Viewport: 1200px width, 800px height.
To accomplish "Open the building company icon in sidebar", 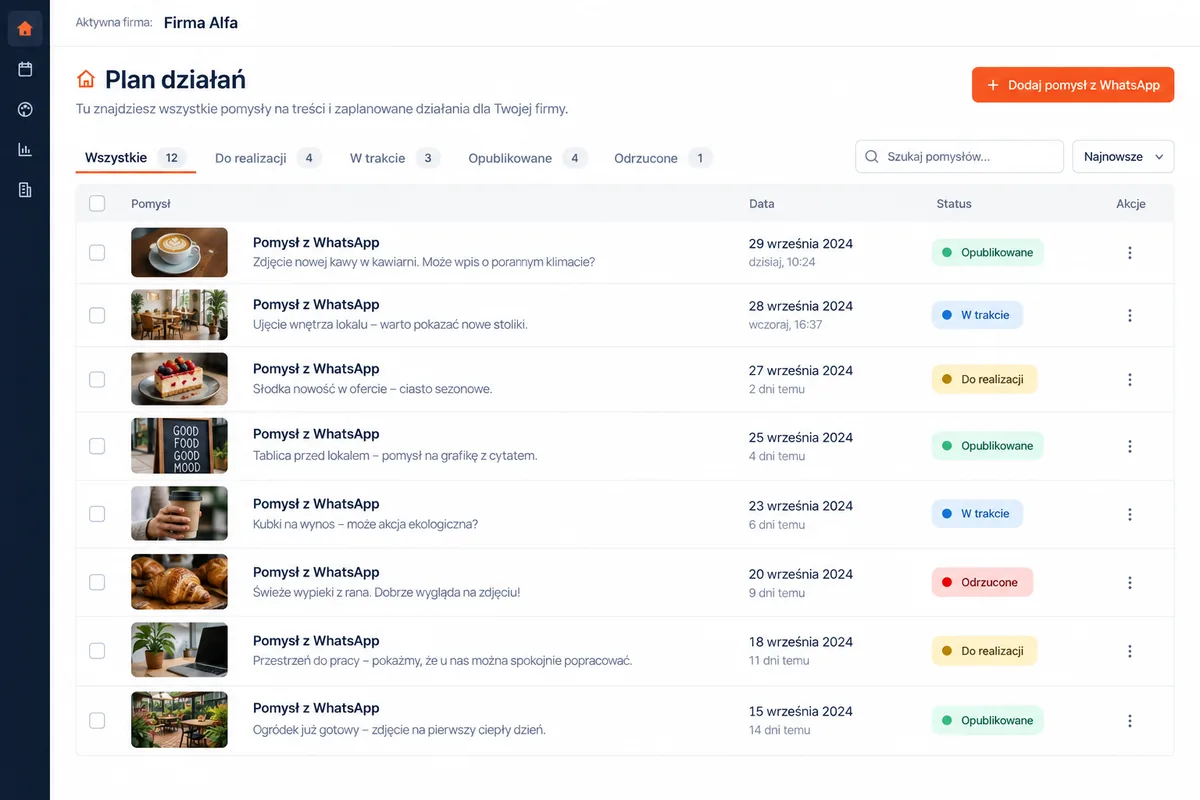I will [x=25, y=190].
